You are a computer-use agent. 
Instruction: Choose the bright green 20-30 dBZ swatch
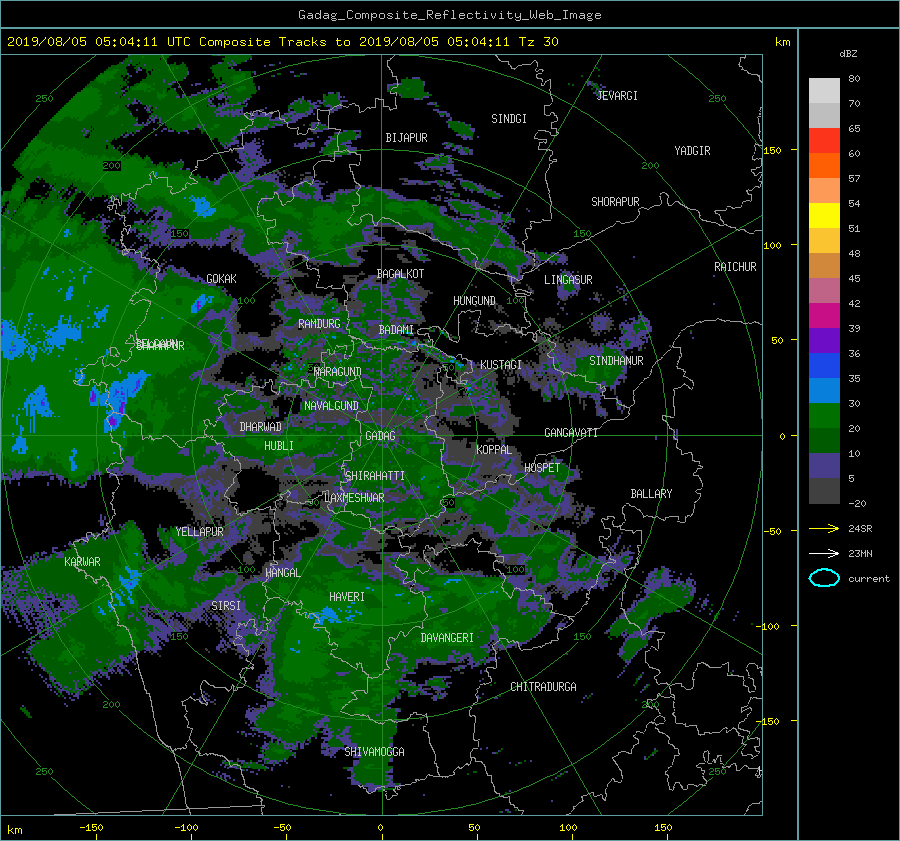point(824,416)
